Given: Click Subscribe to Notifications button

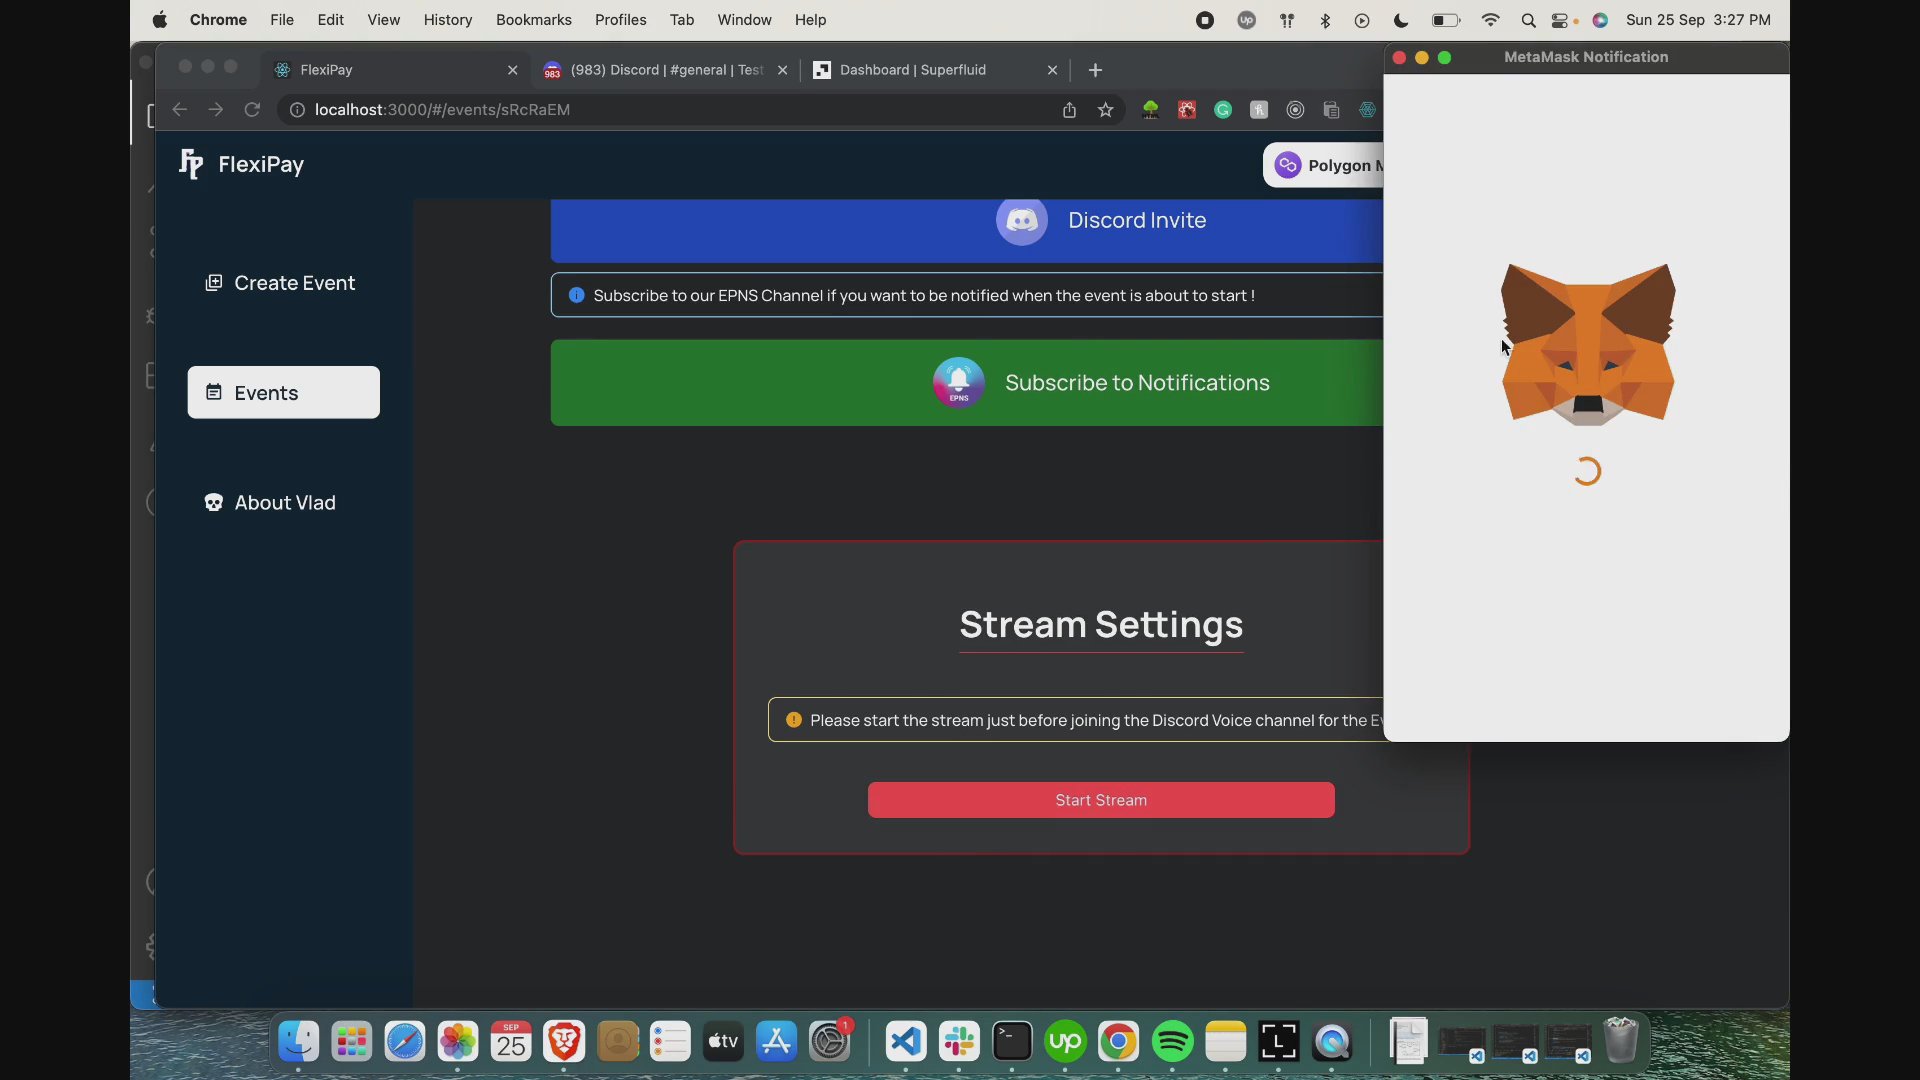Looking at the screenshot, I should pos(967,383).
